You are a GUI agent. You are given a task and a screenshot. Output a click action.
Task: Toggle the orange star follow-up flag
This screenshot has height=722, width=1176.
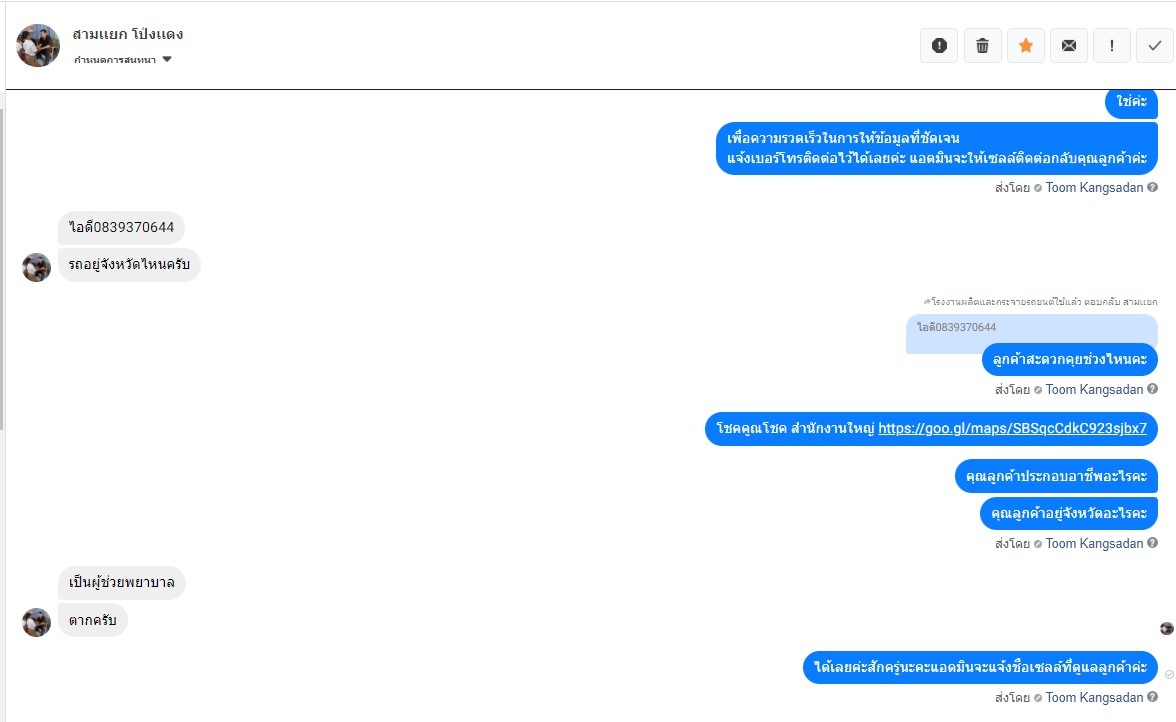[1026, 45]
